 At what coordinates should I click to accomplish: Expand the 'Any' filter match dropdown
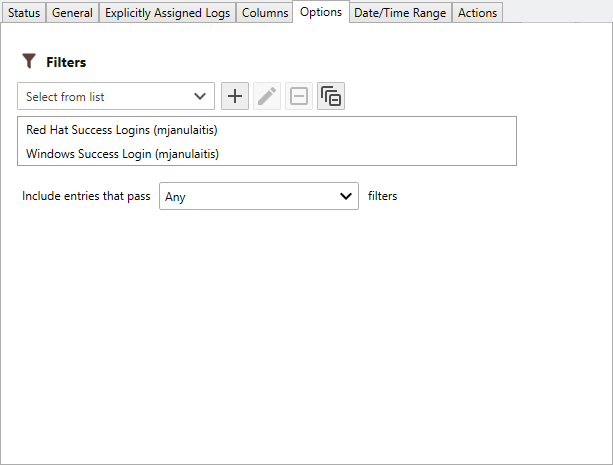point(259,196)
